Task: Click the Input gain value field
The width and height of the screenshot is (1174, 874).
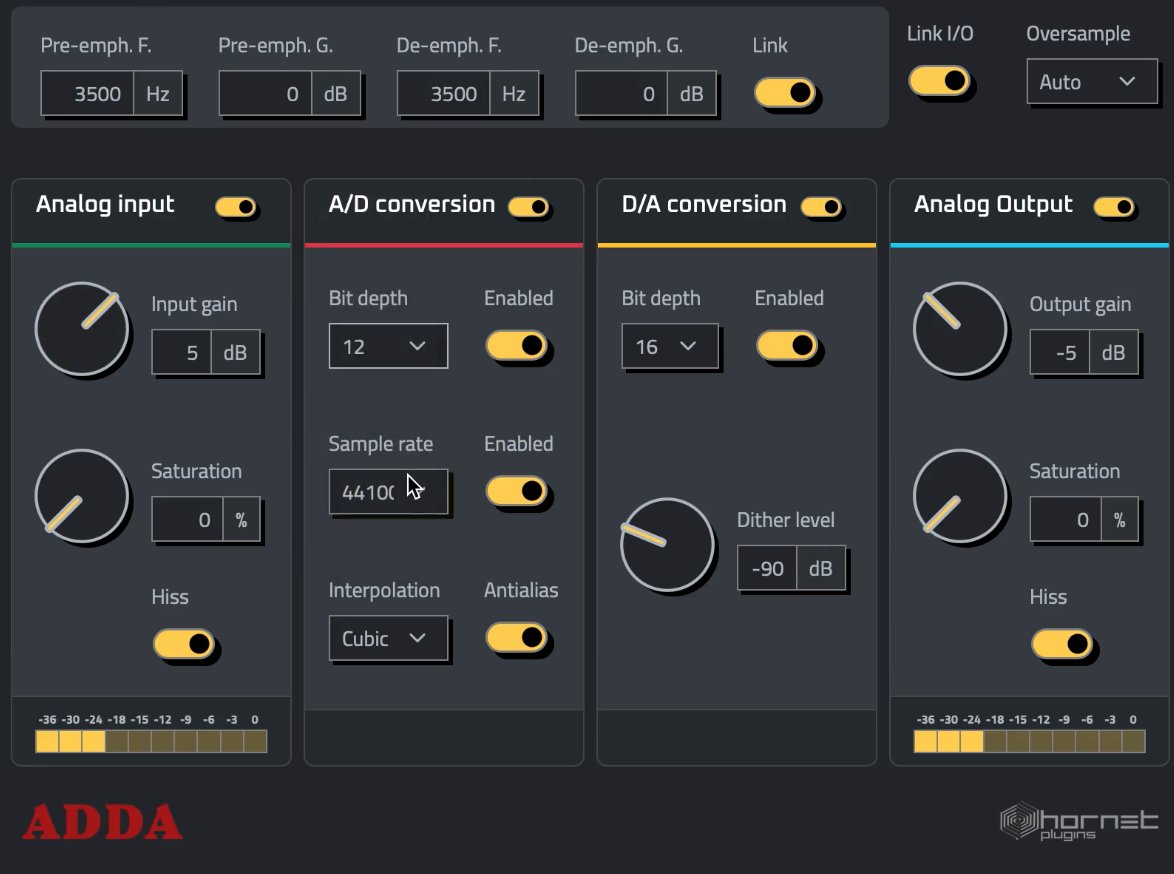Action: tap(182, 352)
